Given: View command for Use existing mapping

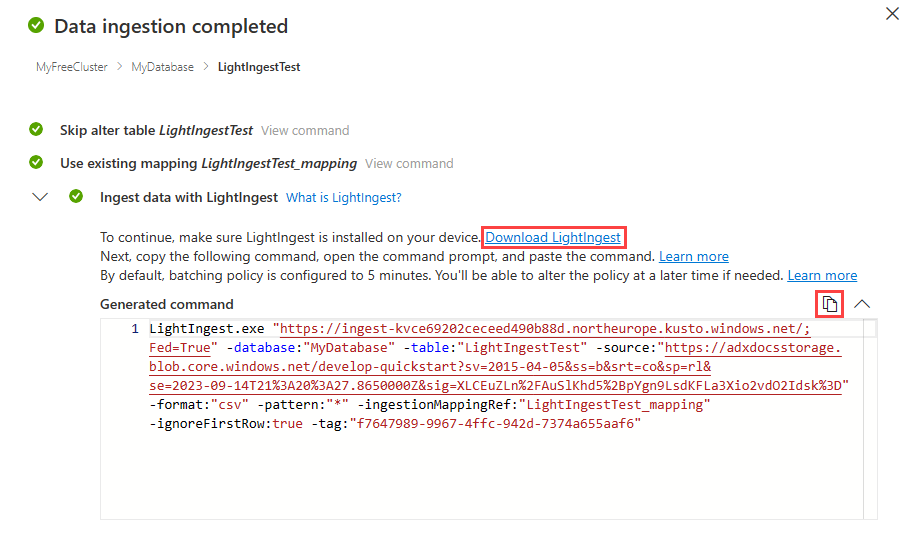Looking at the screenshot, I should [409, 163].
